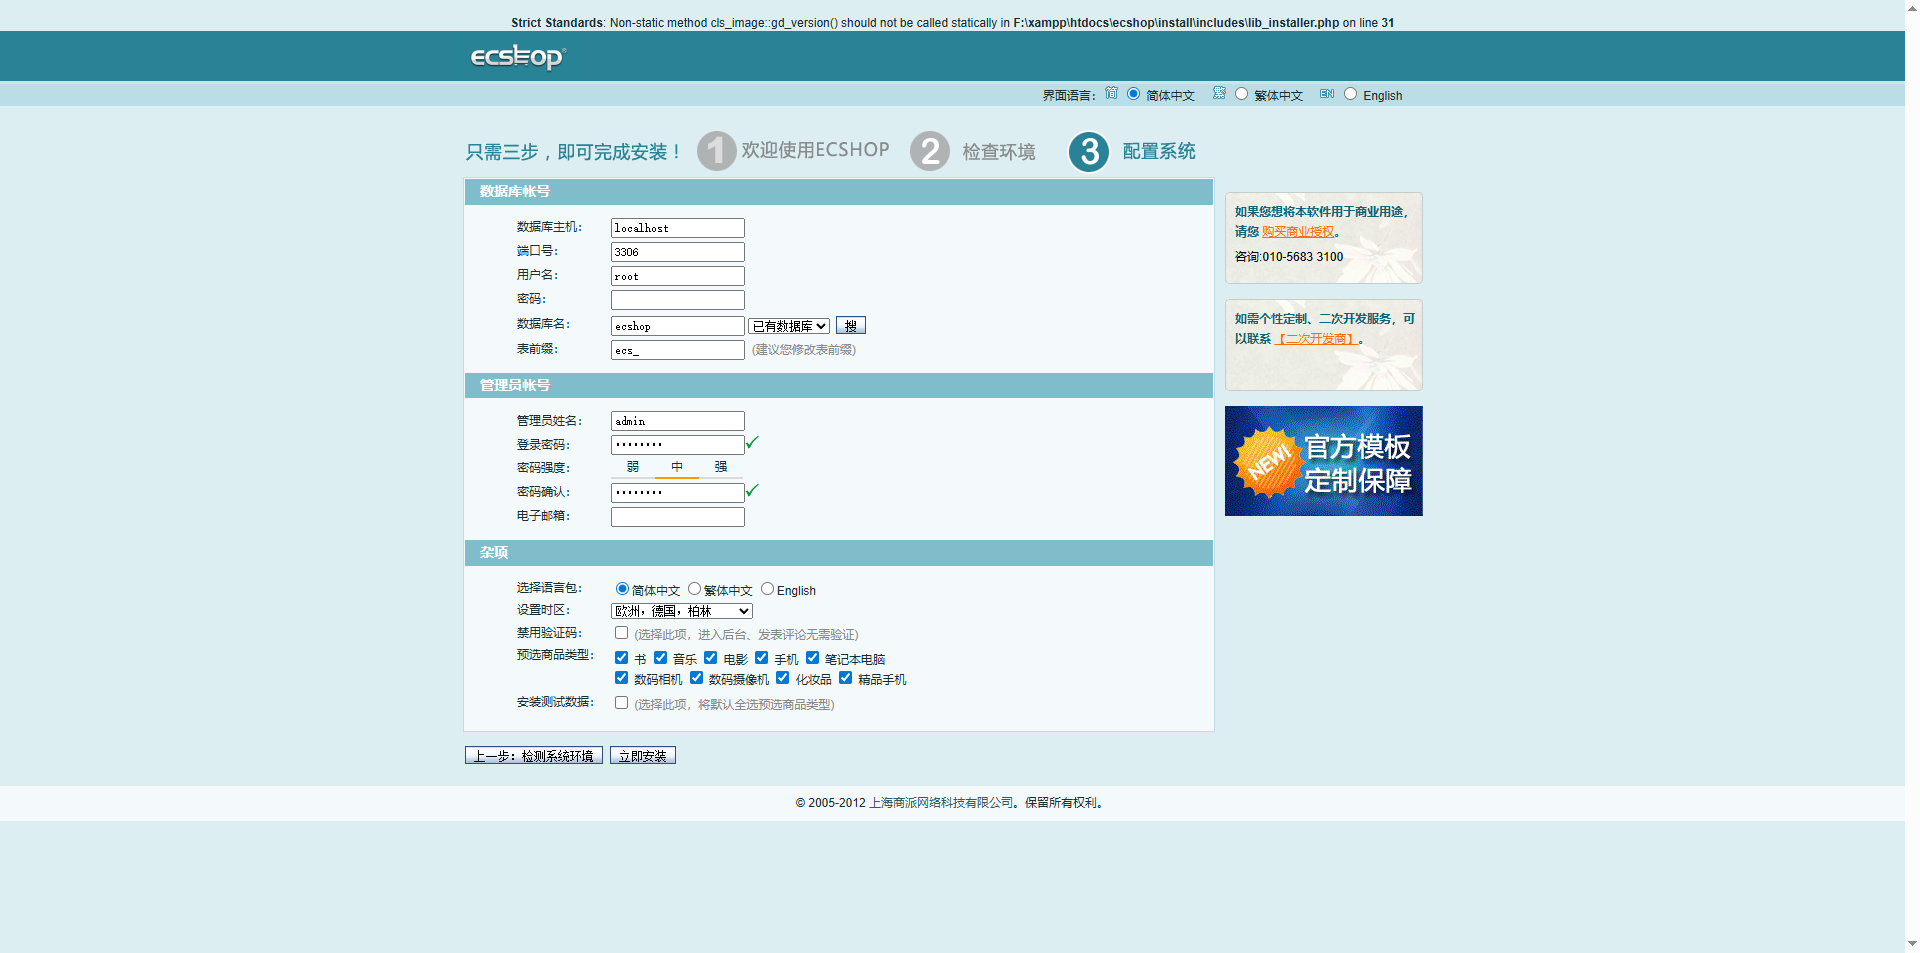The width and height of the screenshot is (1920, 953).
Task: Click the ECShop logo in header
Action: point(518,57)
